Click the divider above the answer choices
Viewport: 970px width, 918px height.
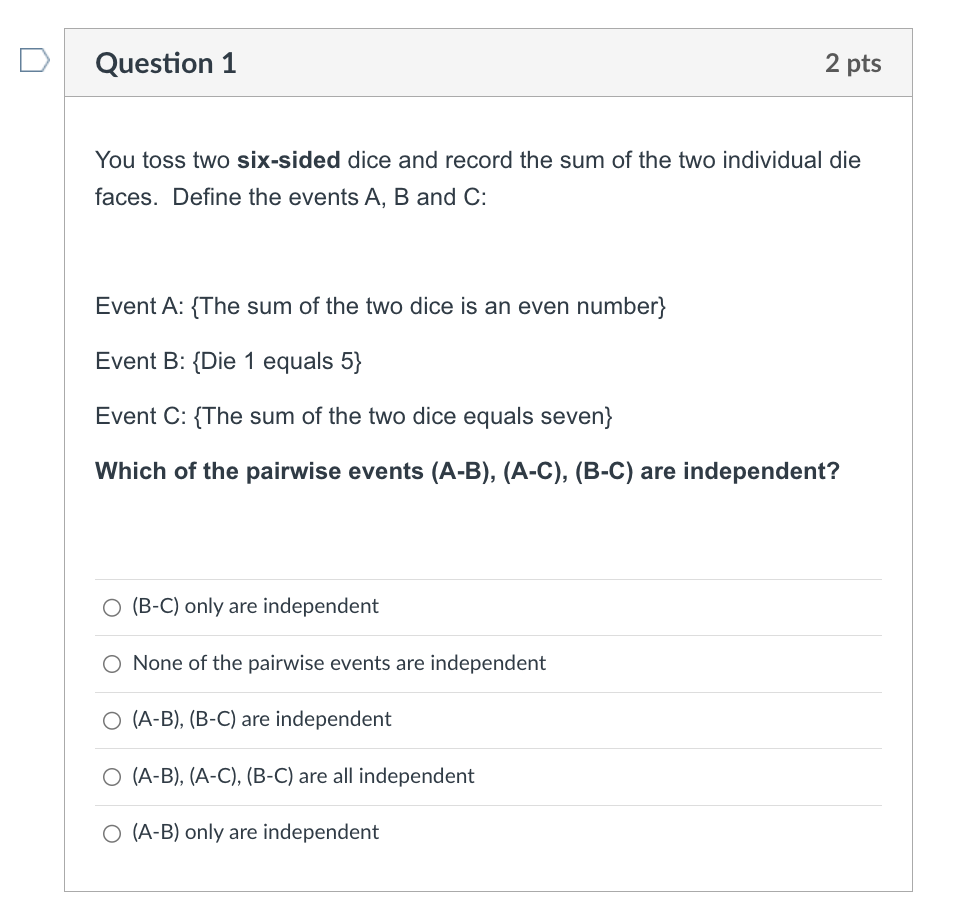[x=488, y=578]
